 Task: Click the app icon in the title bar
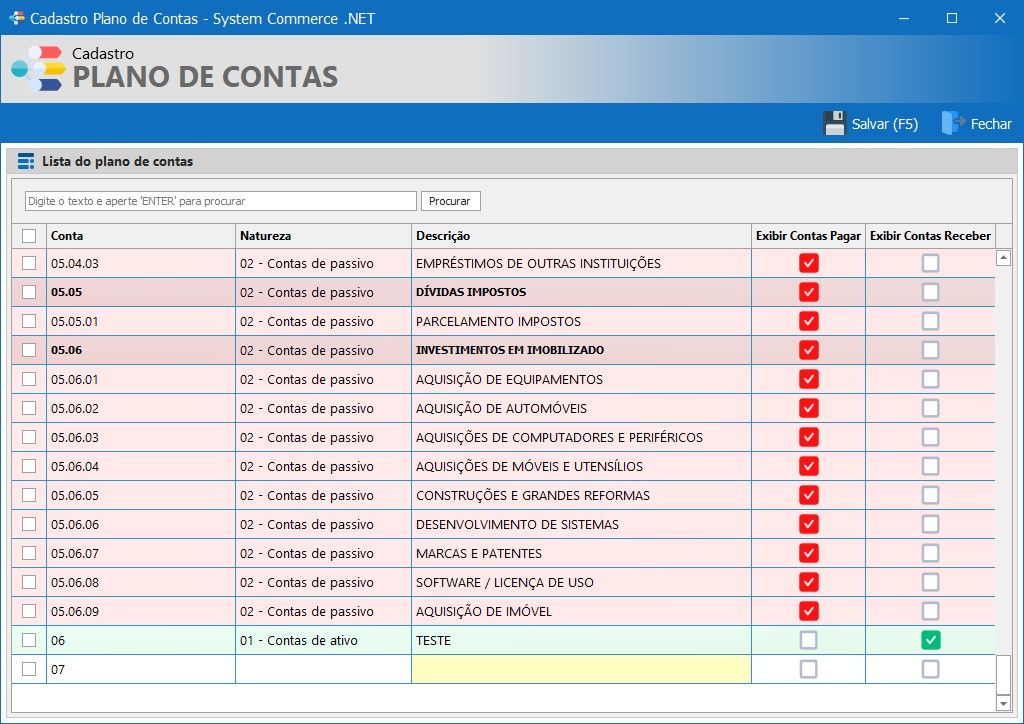pyautogui.click(x=17, y=18)
